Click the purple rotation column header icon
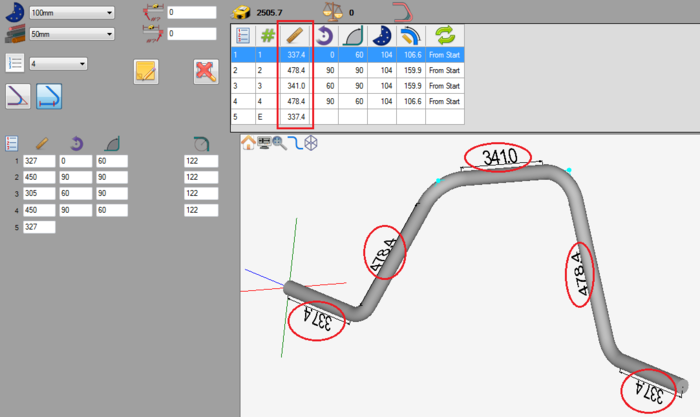Image resolution: width=700 pixels, height=417 pixels. [325, 36]
